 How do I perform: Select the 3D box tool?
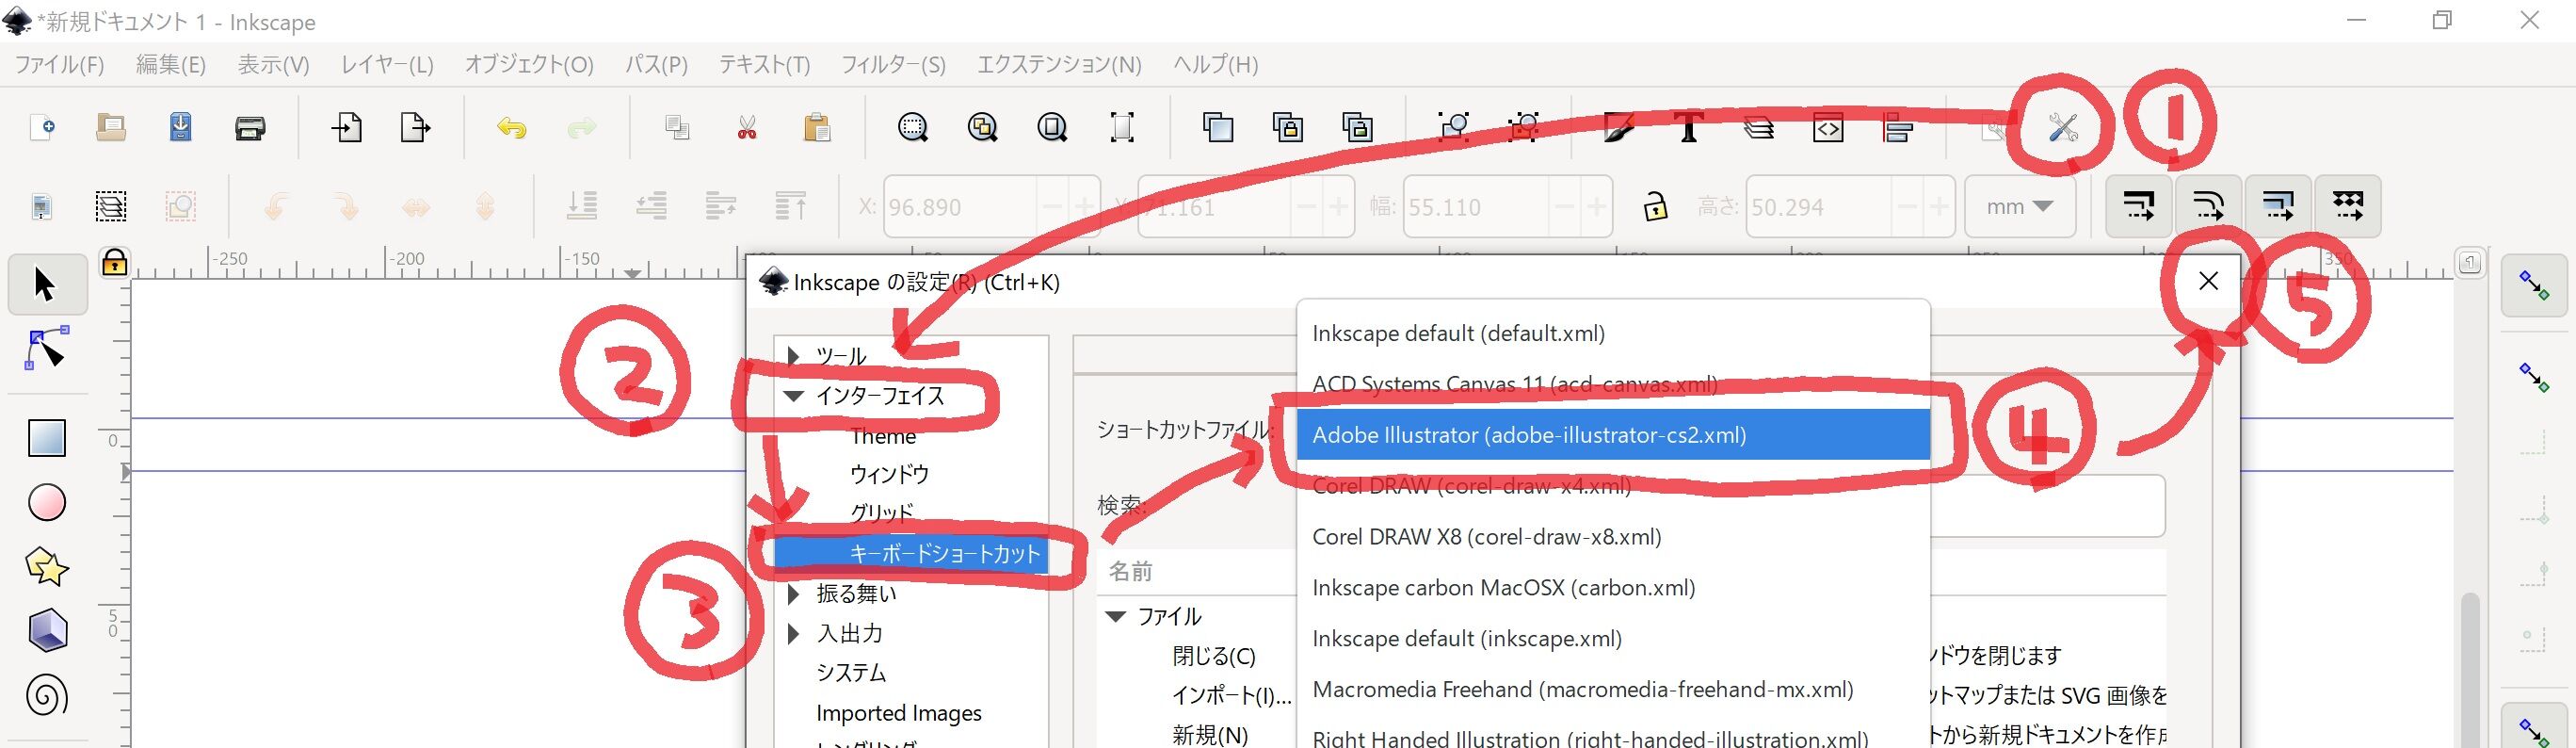pos(46,631)
